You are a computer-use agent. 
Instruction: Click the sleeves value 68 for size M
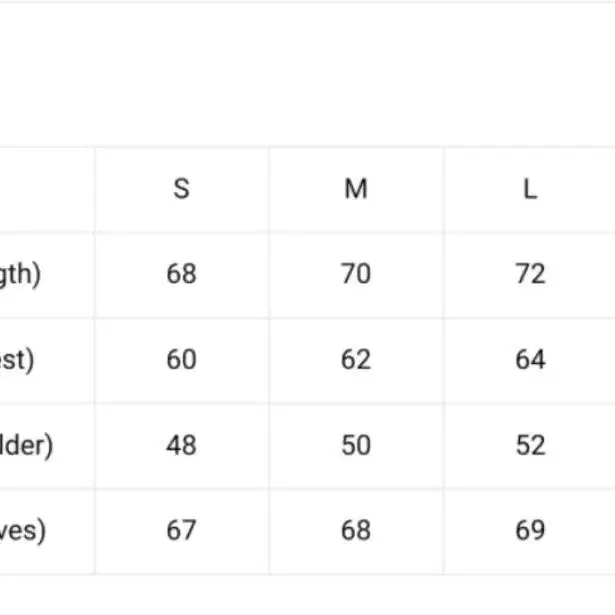coord(356,530)
